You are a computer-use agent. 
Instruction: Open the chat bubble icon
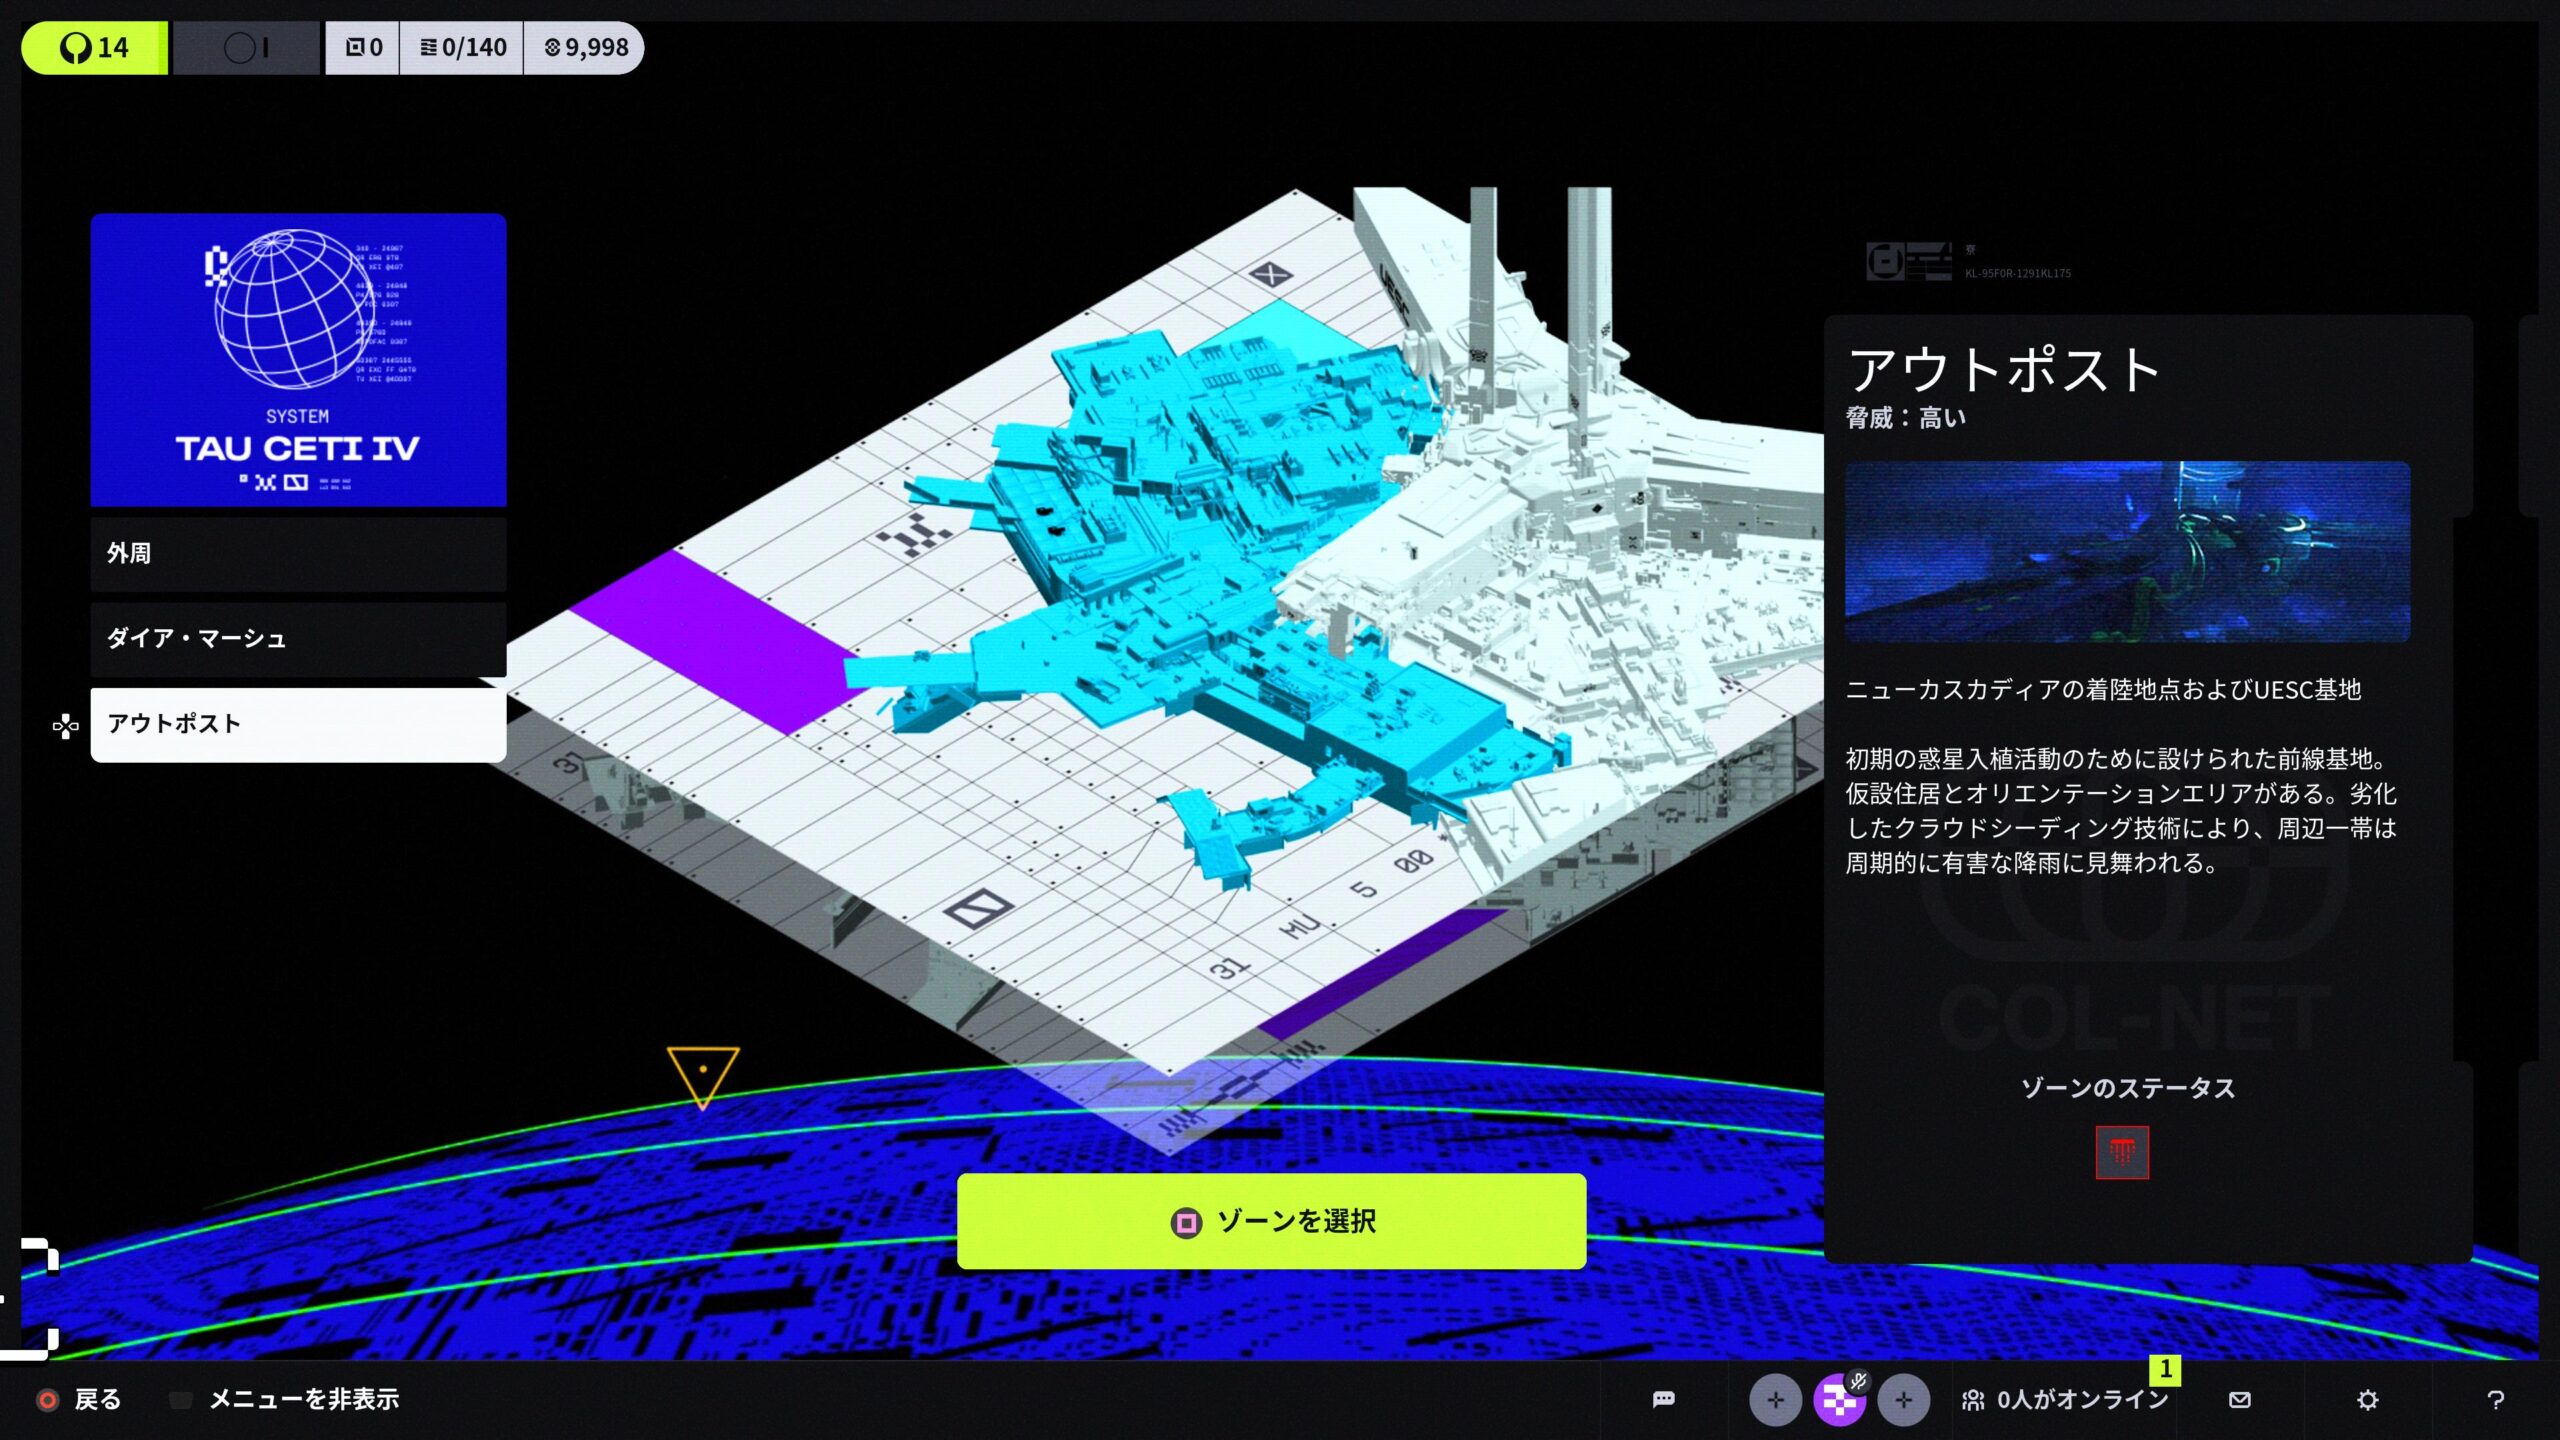click(1663, 1399)
